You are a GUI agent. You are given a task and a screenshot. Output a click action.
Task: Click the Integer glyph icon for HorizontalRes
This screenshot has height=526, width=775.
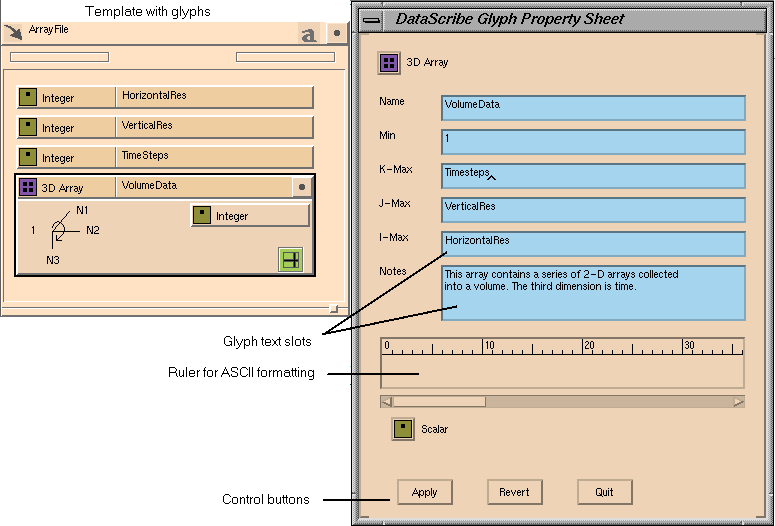tap(28, 97)
